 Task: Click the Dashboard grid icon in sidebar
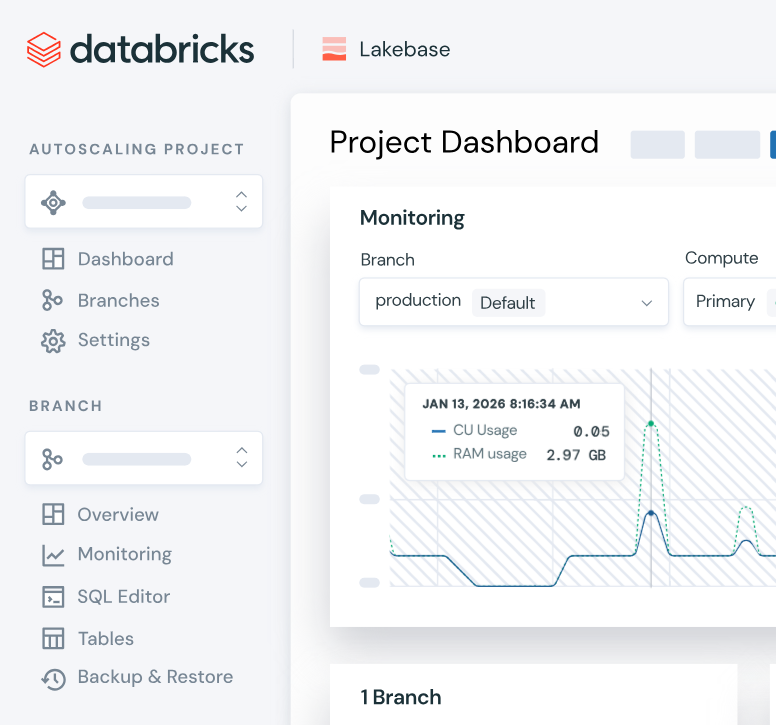tap(53, 259)
